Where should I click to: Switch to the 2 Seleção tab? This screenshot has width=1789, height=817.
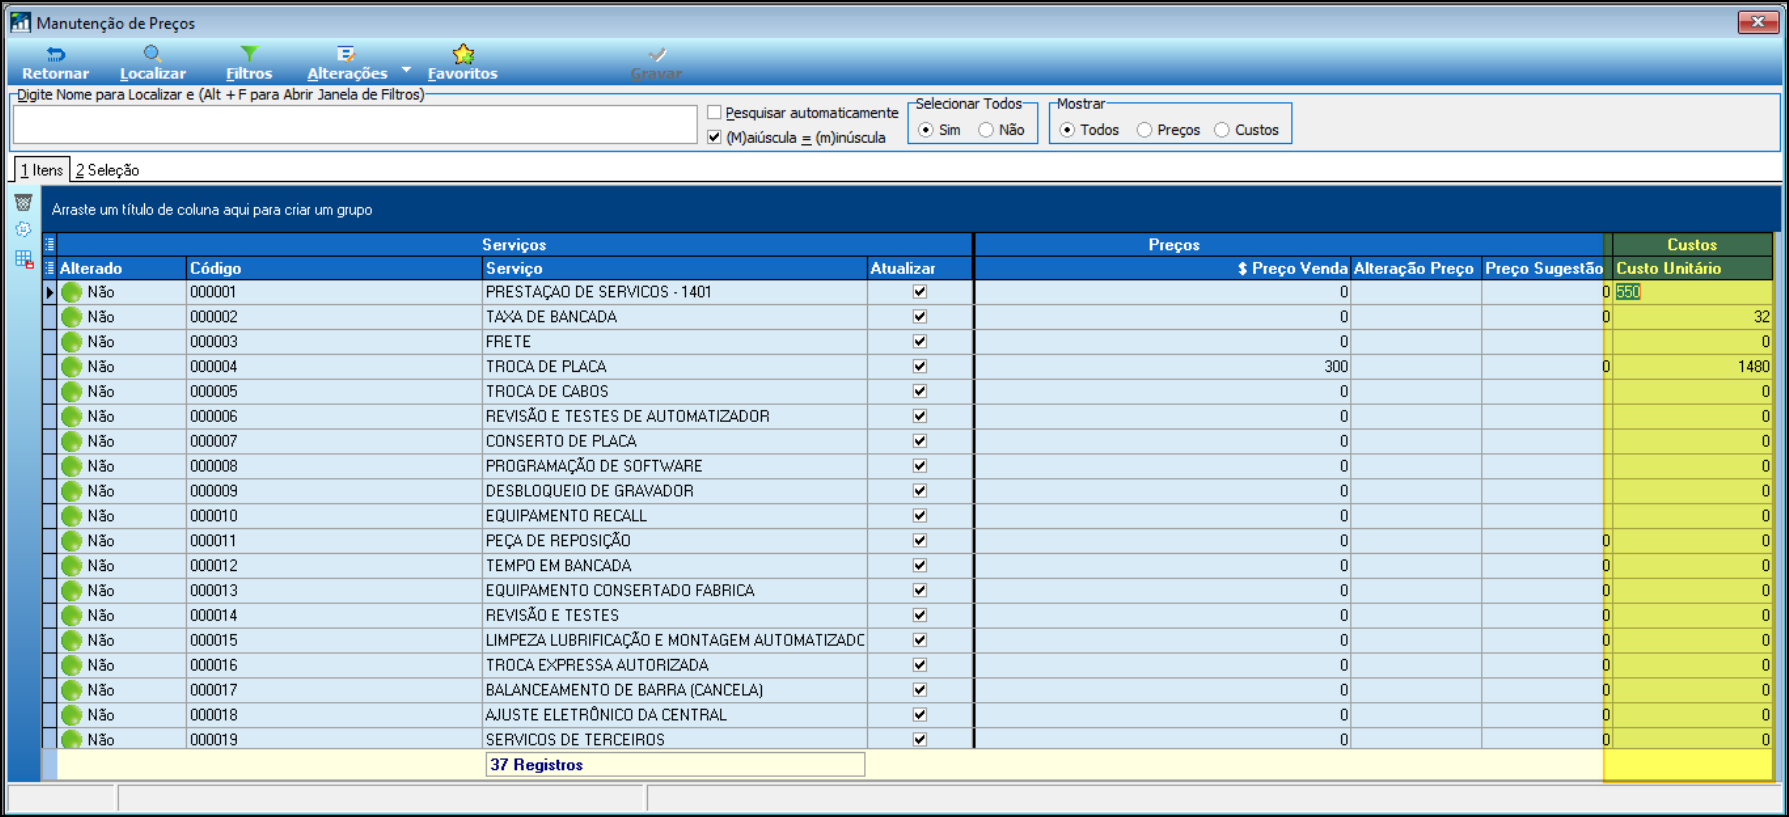107,170
